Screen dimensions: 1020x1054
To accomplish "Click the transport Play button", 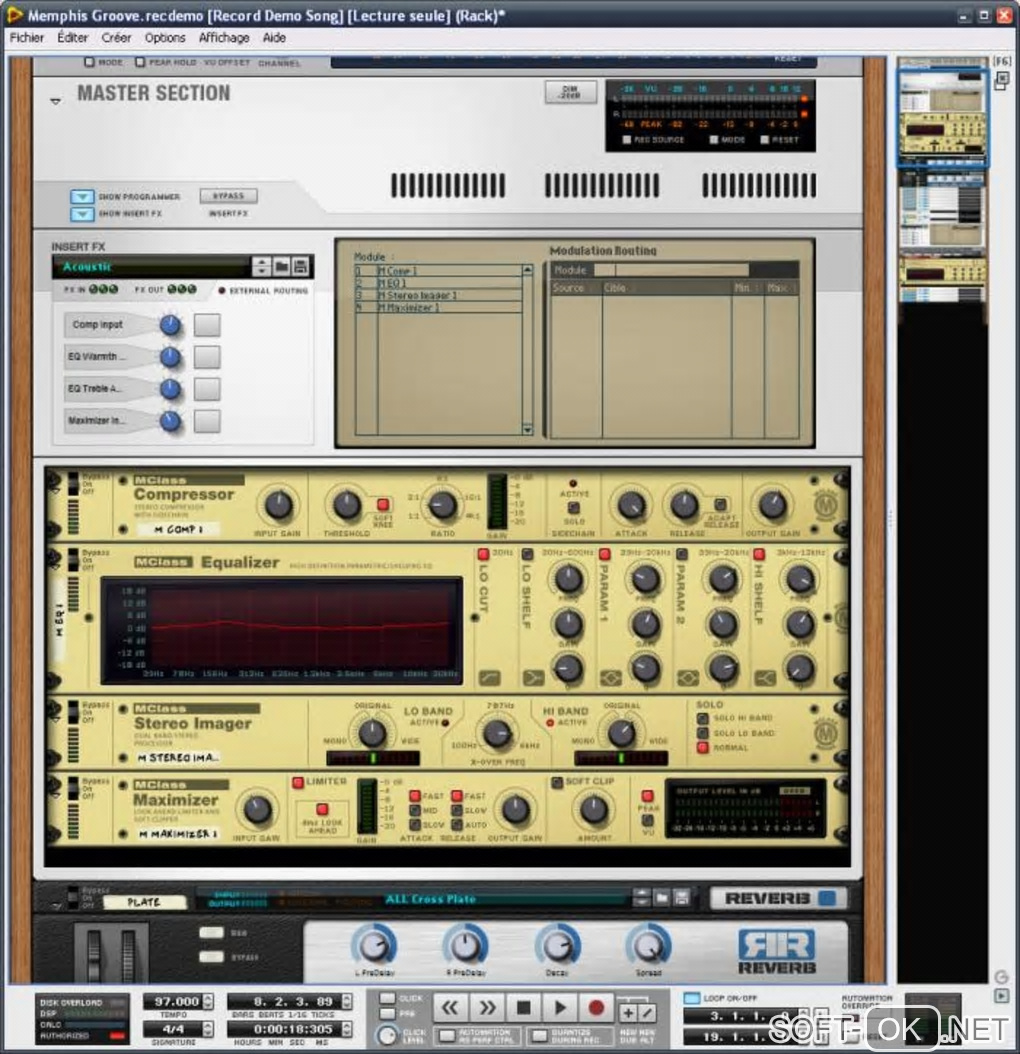I will [x=559, y=1008].
